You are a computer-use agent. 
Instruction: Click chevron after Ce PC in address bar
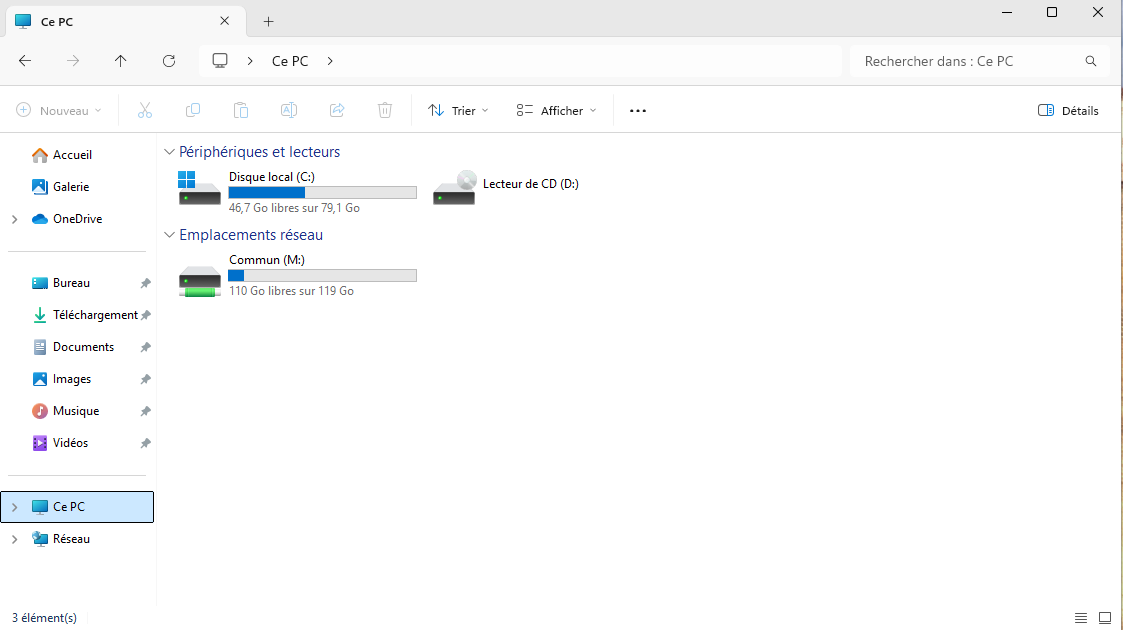330,61
